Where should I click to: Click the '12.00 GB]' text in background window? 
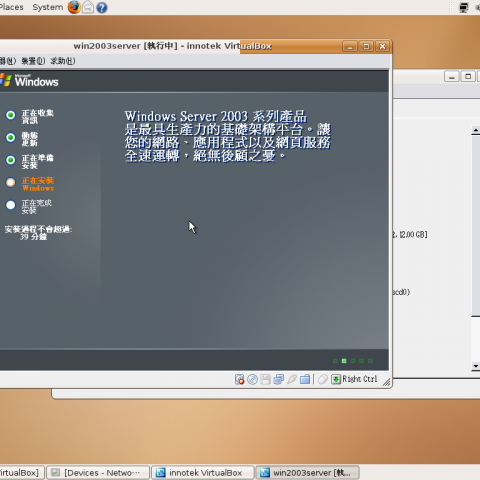(x=413, y=235)
